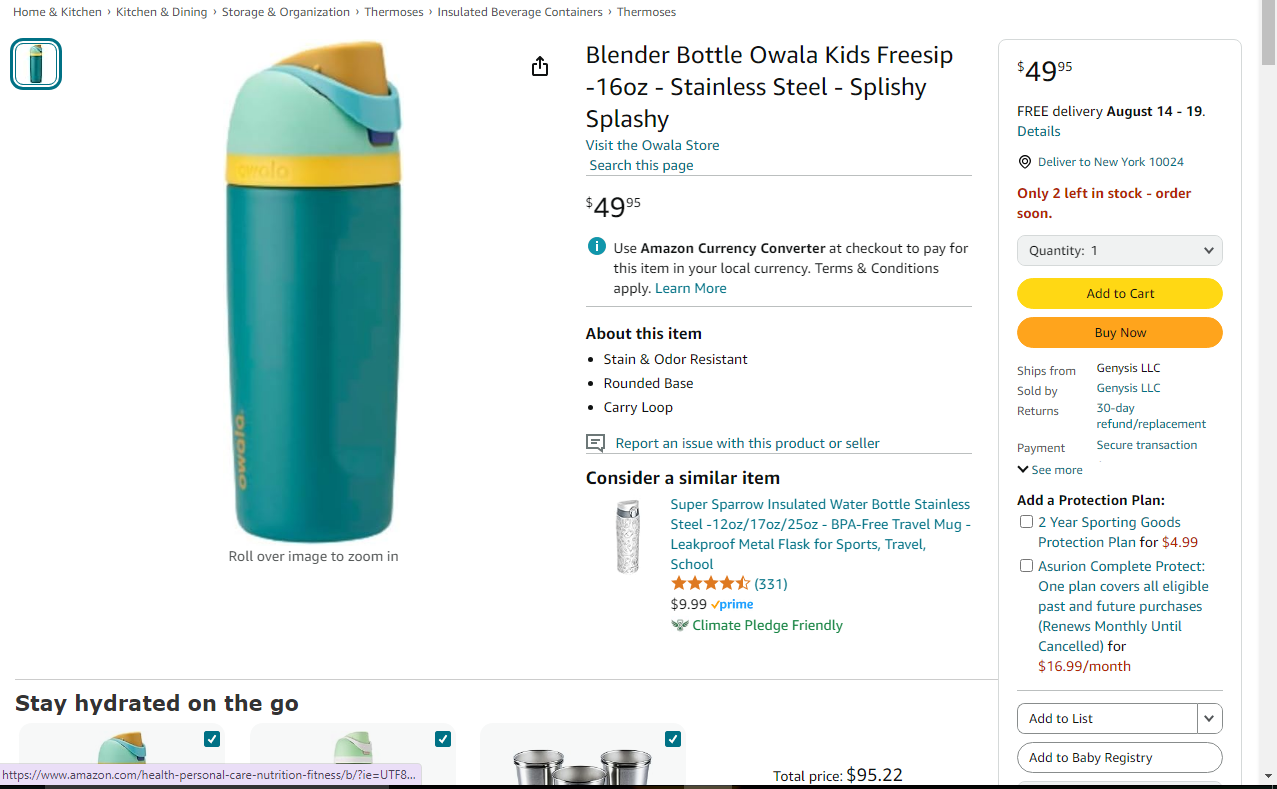Click the Prime badge under $9.99

[x=733, y=605]
